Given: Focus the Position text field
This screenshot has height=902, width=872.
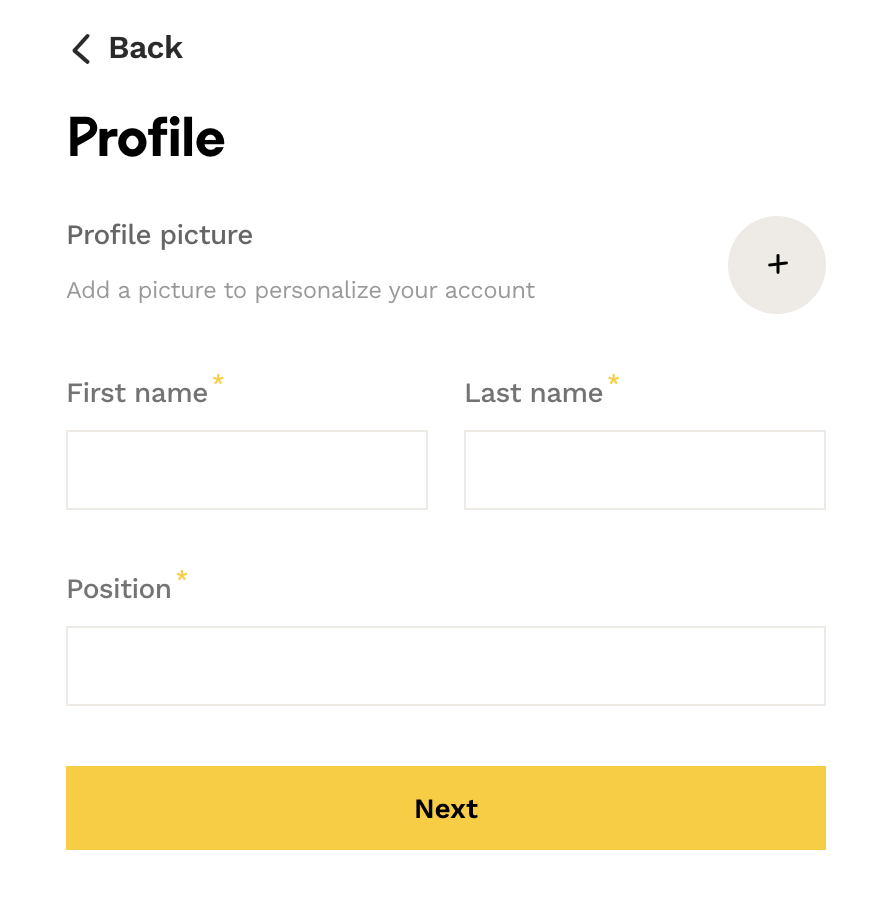Looking at the screenshot, I should coord(446,666).
